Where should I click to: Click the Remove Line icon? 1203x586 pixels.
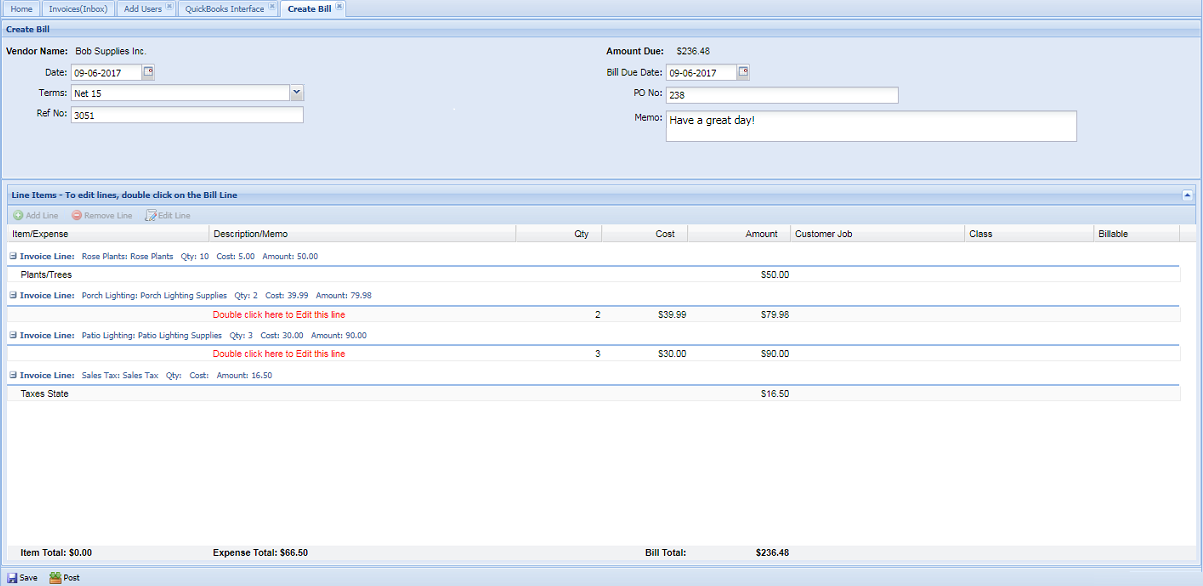point(77,215)
